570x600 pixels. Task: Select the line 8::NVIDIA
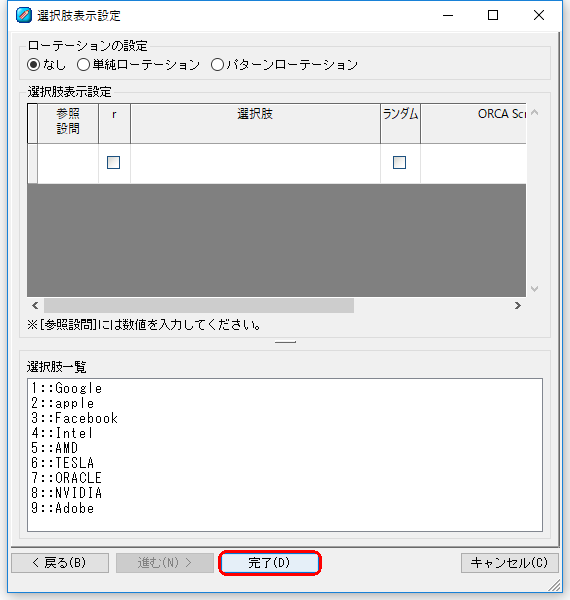[67, 492]
